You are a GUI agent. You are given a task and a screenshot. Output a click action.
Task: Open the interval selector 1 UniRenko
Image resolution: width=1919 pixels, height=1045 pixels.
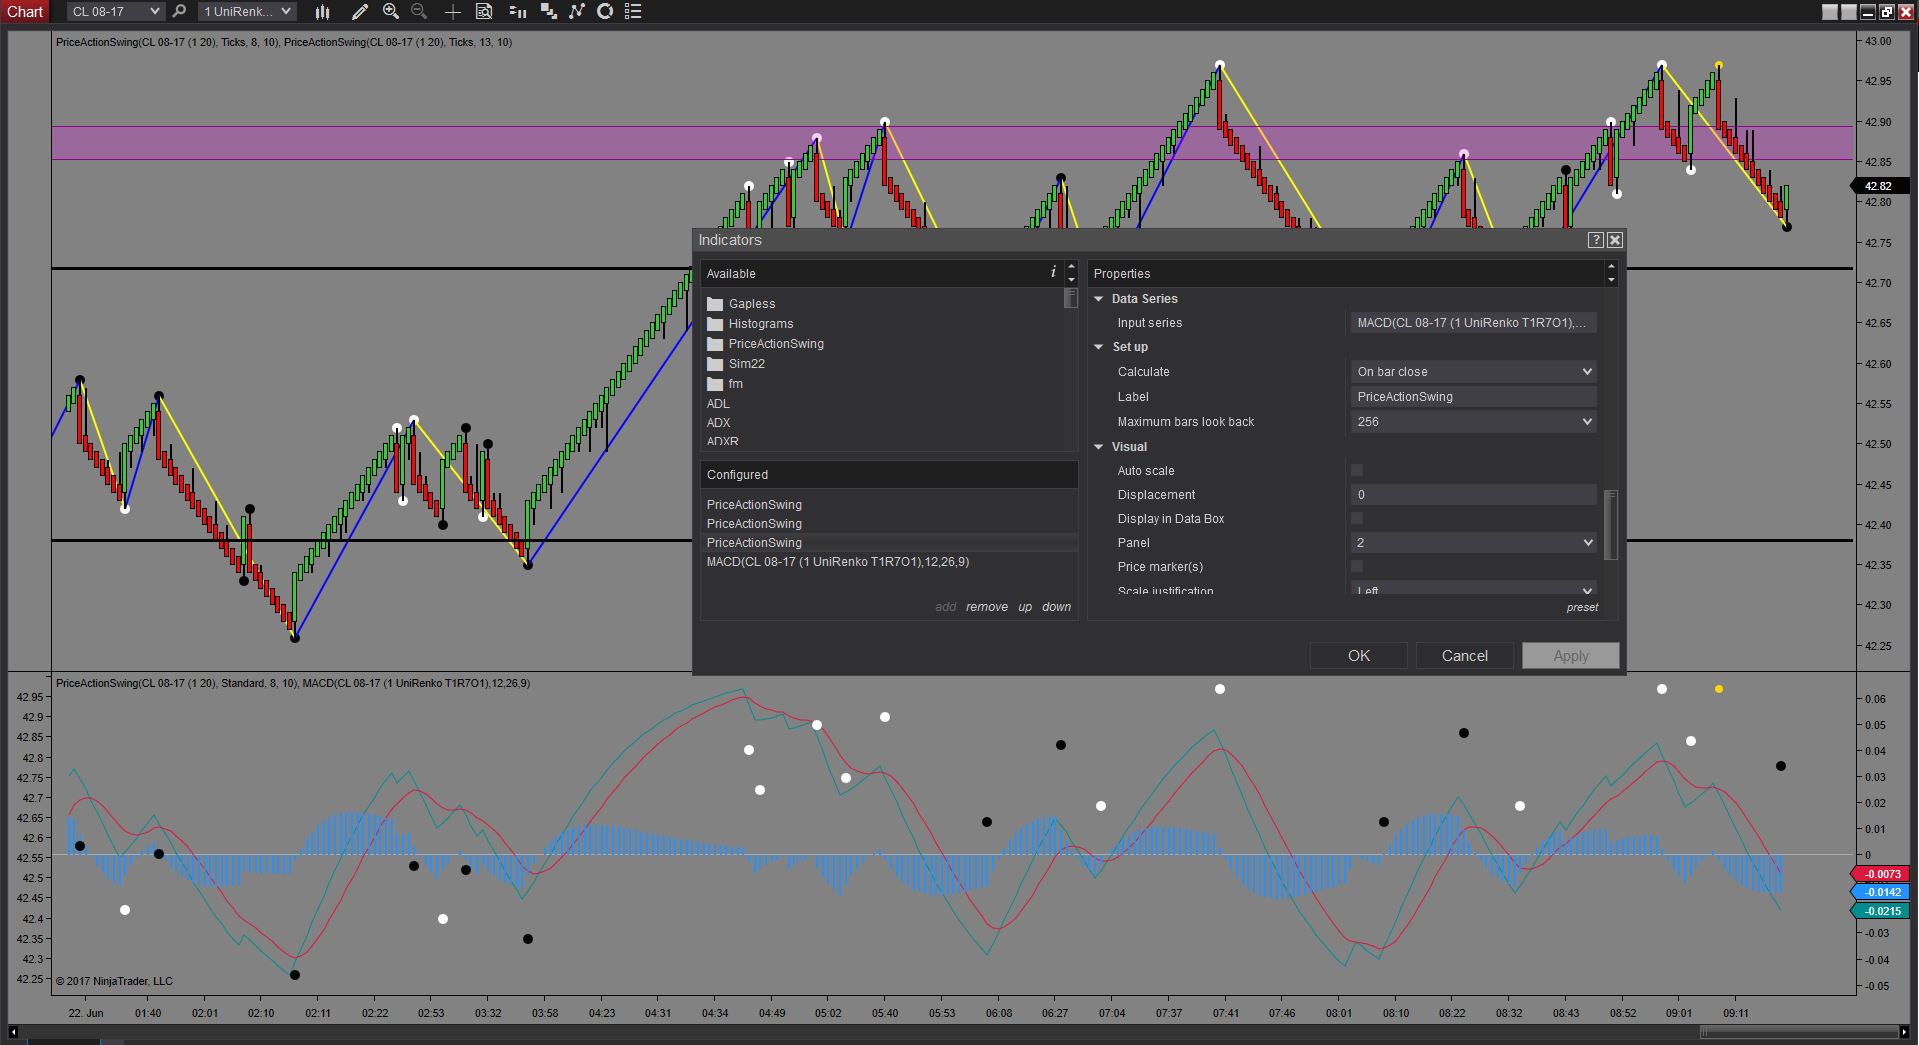pos(246,11)
